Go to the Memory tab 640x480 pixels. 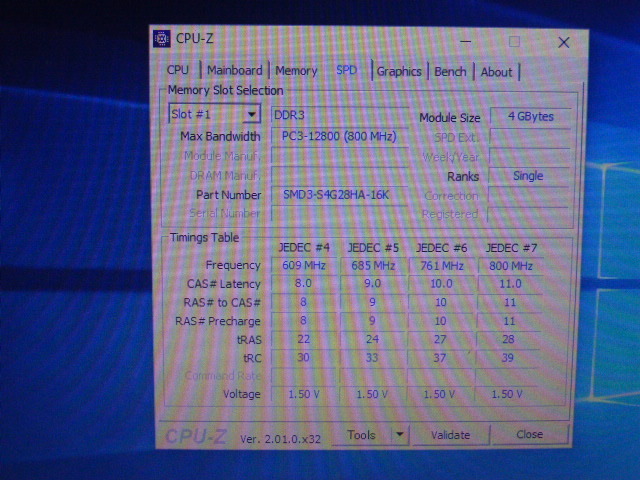(x=296, y=71)
